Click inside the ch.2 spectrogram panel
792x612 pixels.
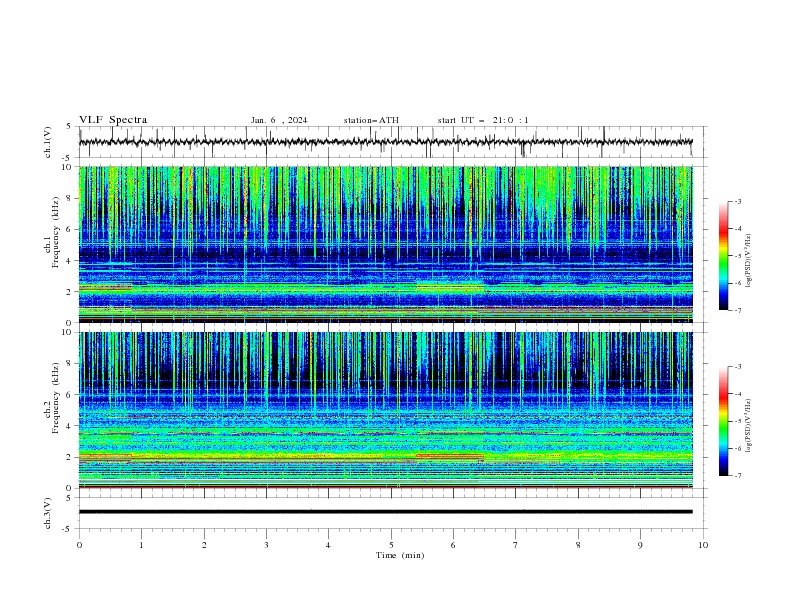tap(386, 410)
